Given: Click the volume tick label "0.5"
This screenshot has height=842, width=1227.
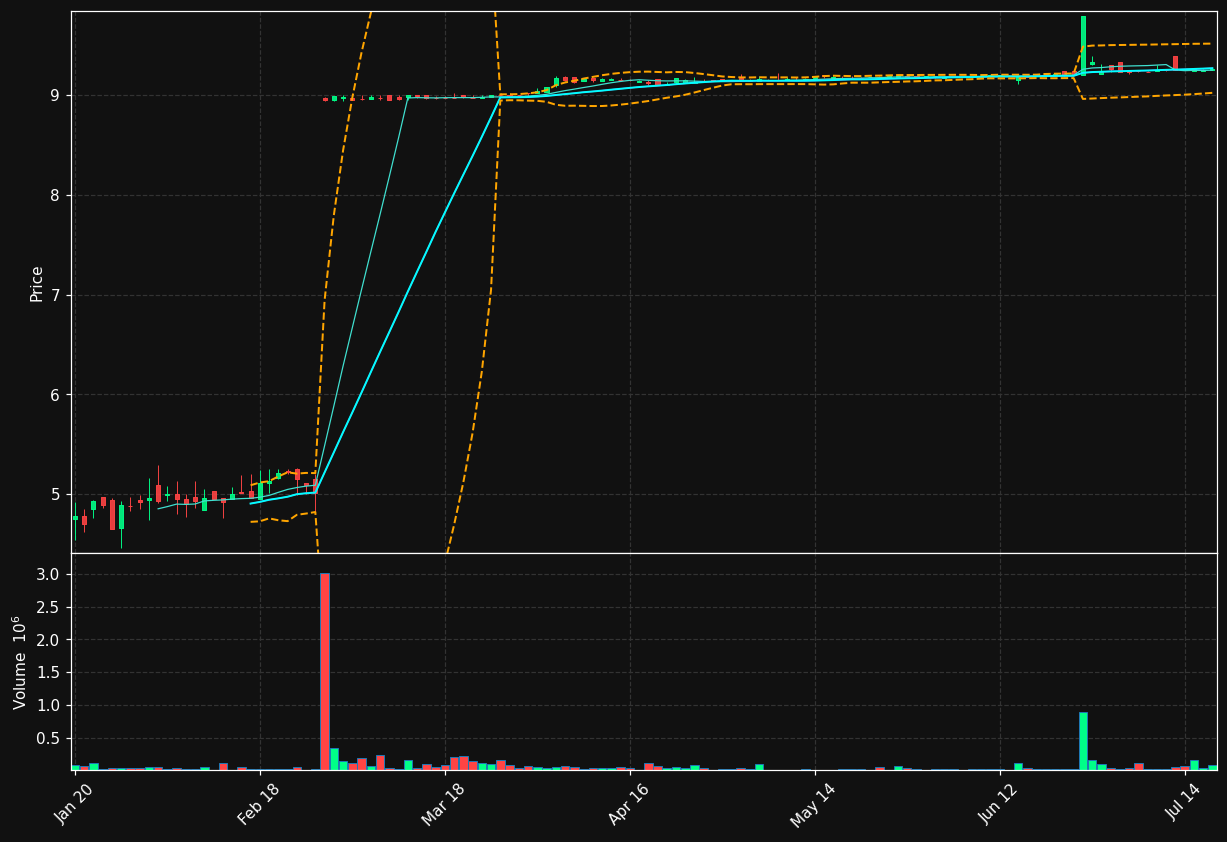Looking at the screenshot, I should 49,739.
